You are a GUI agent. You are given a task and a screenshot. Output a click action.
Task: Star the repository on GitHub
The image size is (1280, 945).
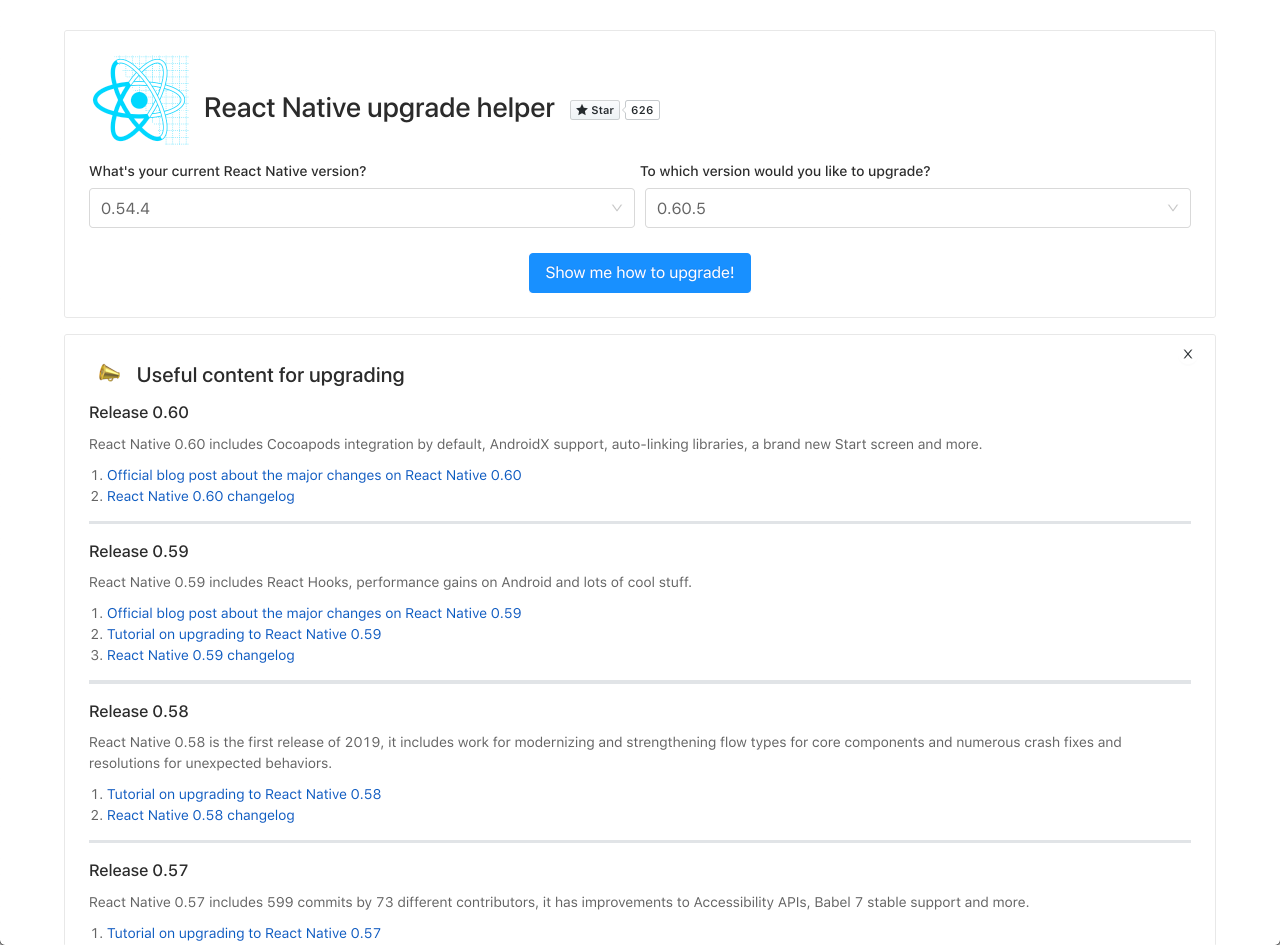coord(594,110)
